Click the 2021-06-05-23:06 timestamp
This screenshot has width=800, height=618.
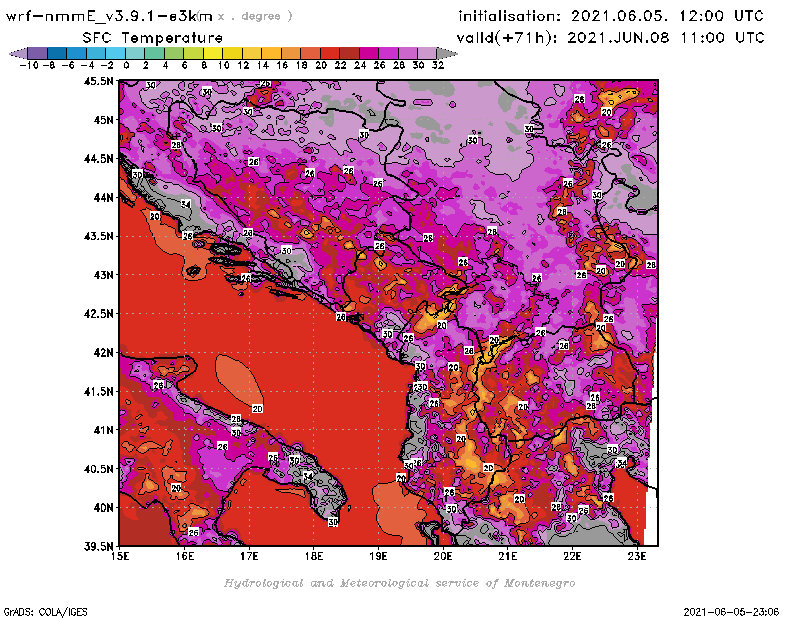[x=731, y=612]
